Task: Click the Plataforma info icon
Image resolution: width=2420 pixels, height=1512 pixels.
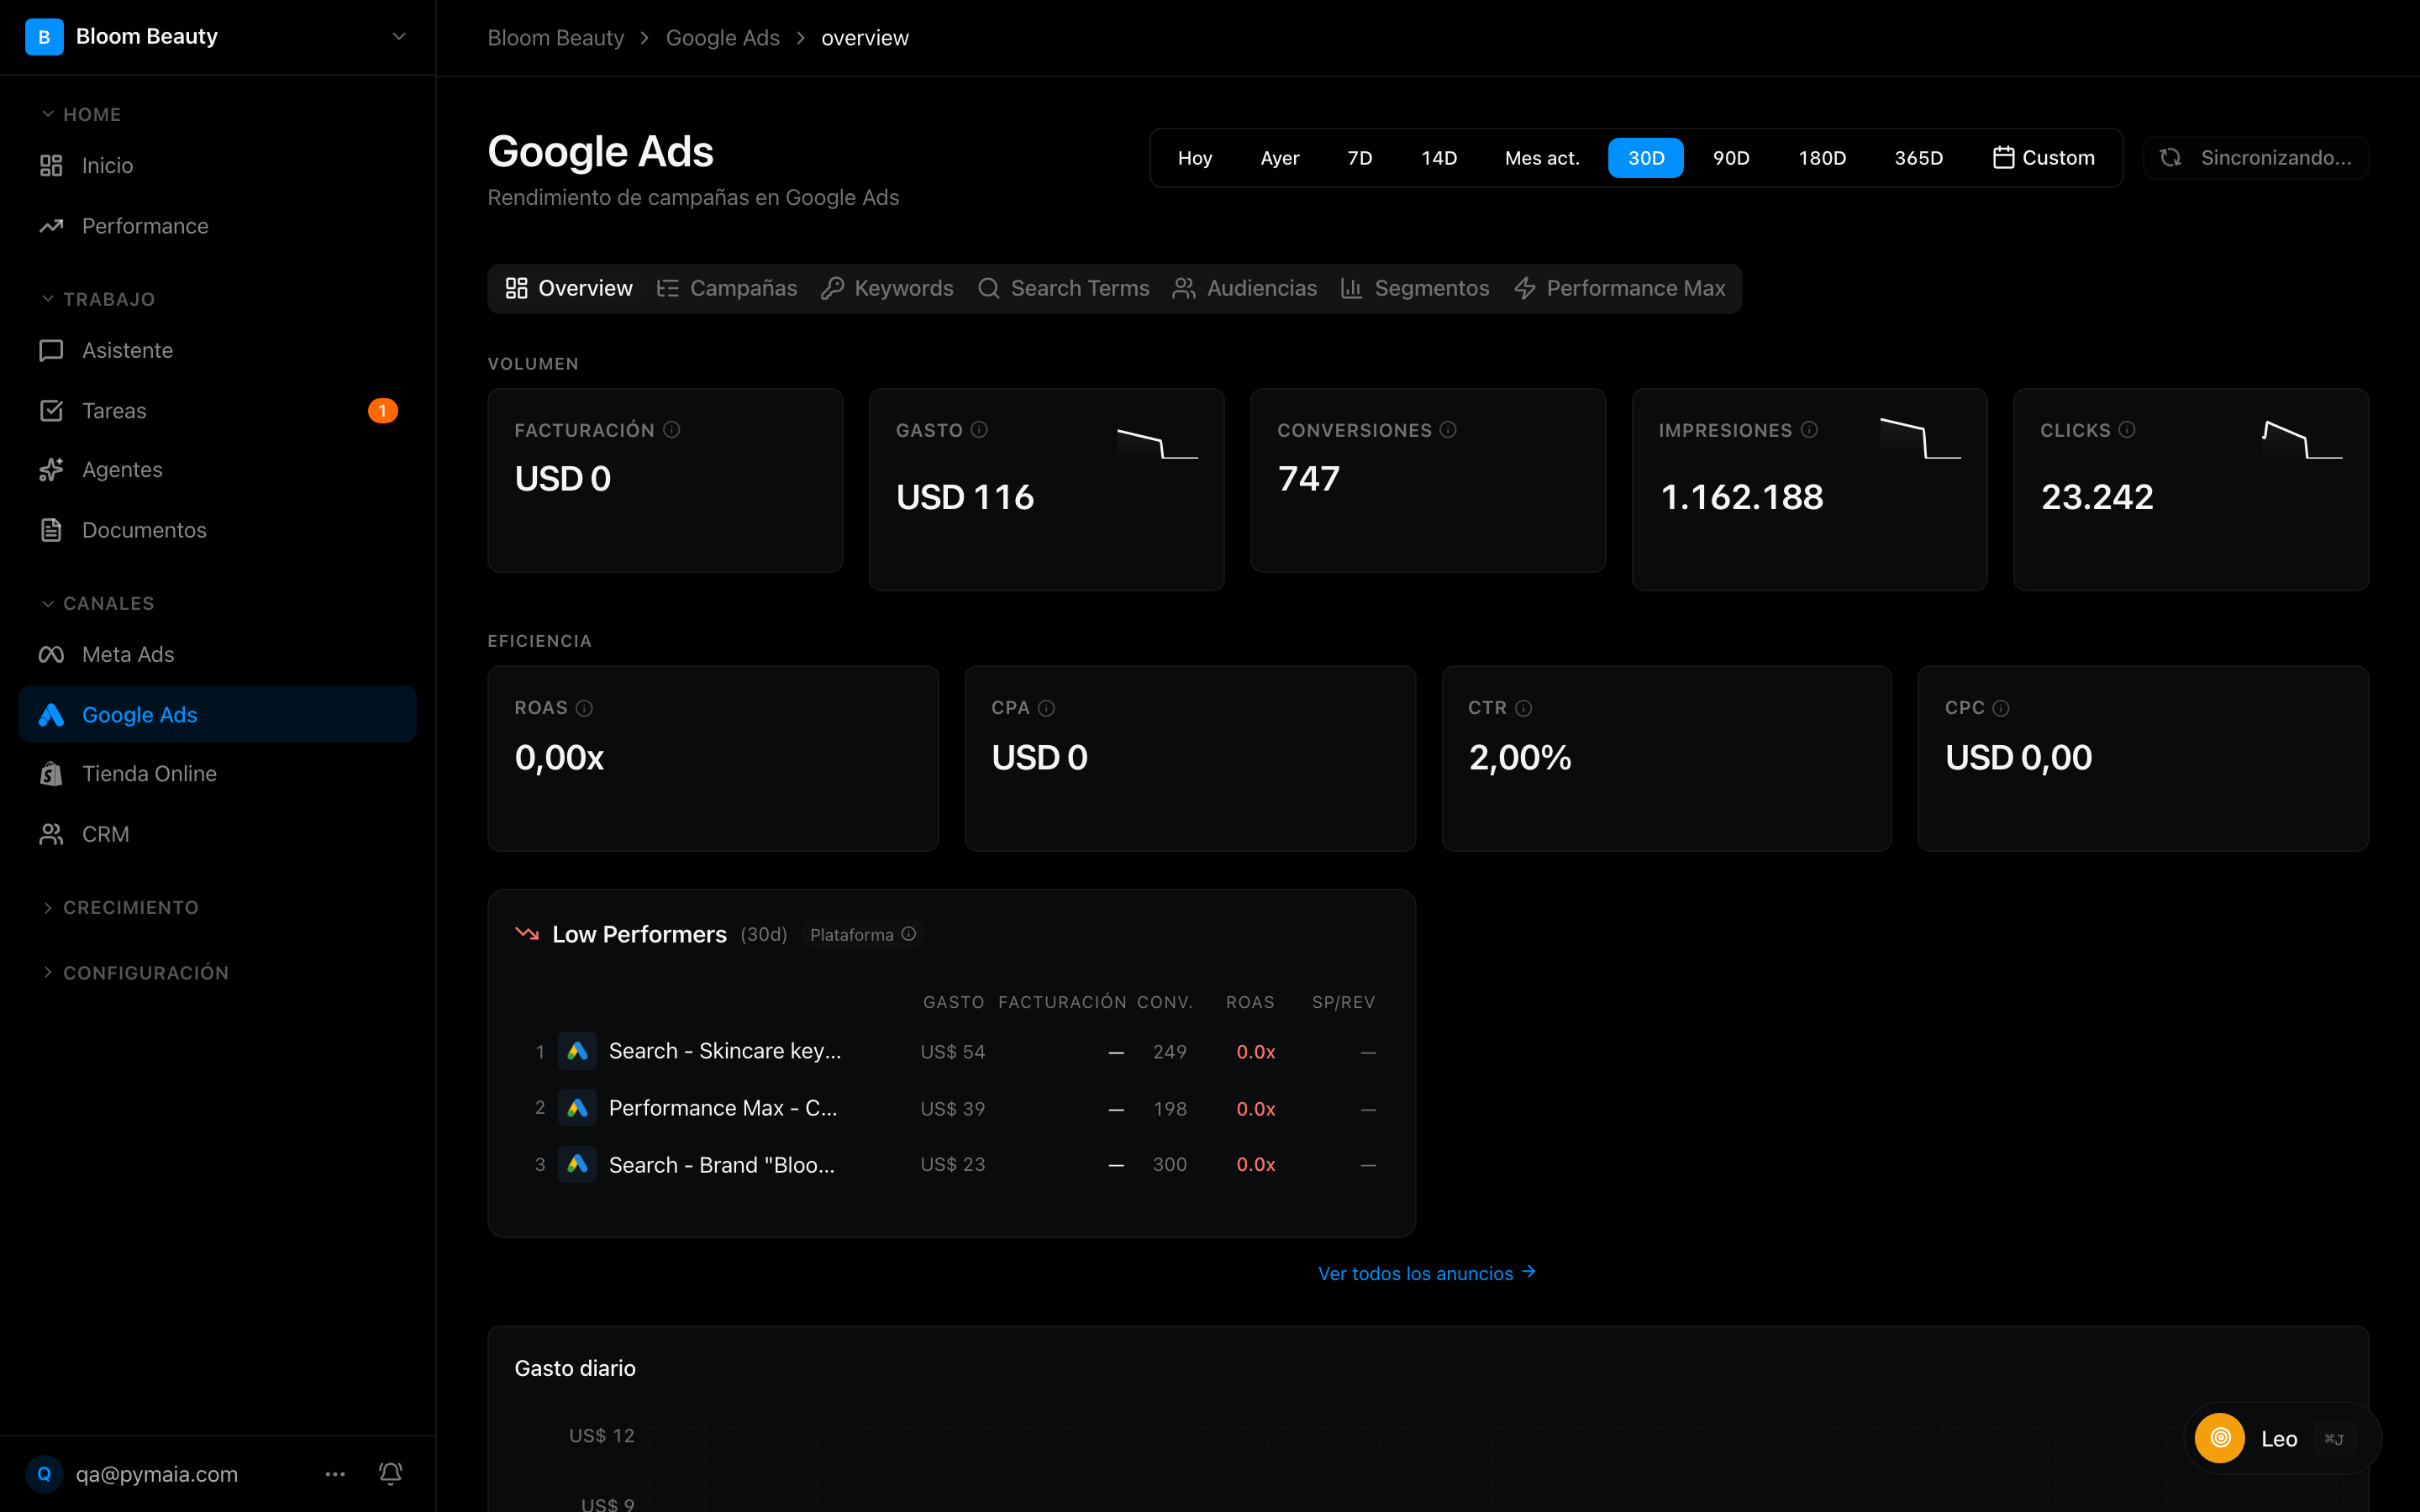Action: coord(908,934)
